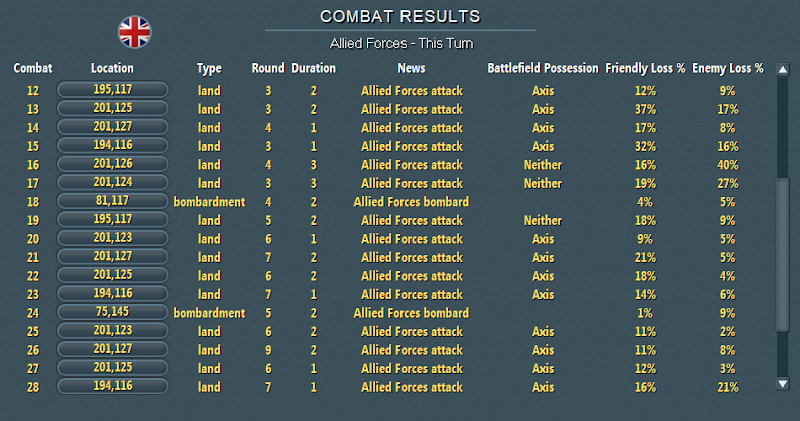800x421 pixels.
Task: View bombardment location 75,145
Action: click(113, 312)
